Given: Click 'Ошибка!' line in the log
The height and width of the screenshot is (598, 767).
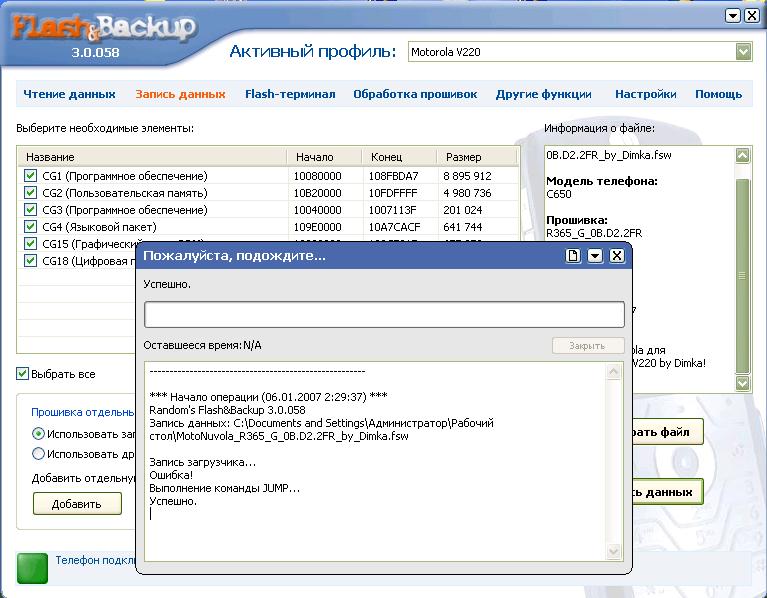Looking at the screenshot, I should [171, 475].
